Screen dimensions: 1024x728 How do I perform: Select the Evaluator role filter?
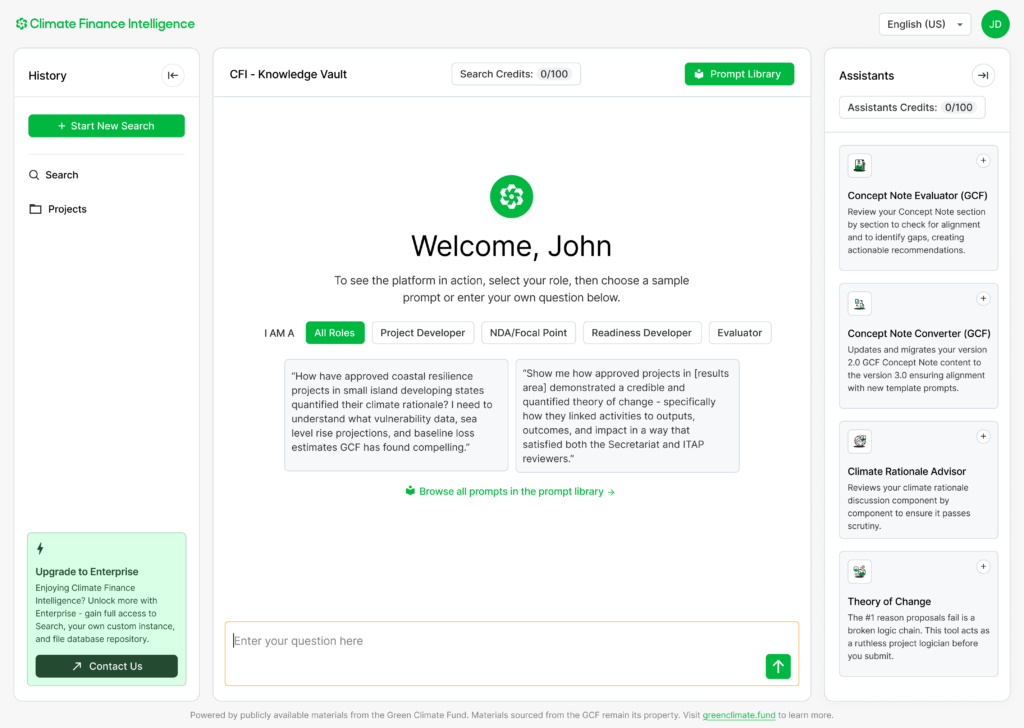[739, 333]
